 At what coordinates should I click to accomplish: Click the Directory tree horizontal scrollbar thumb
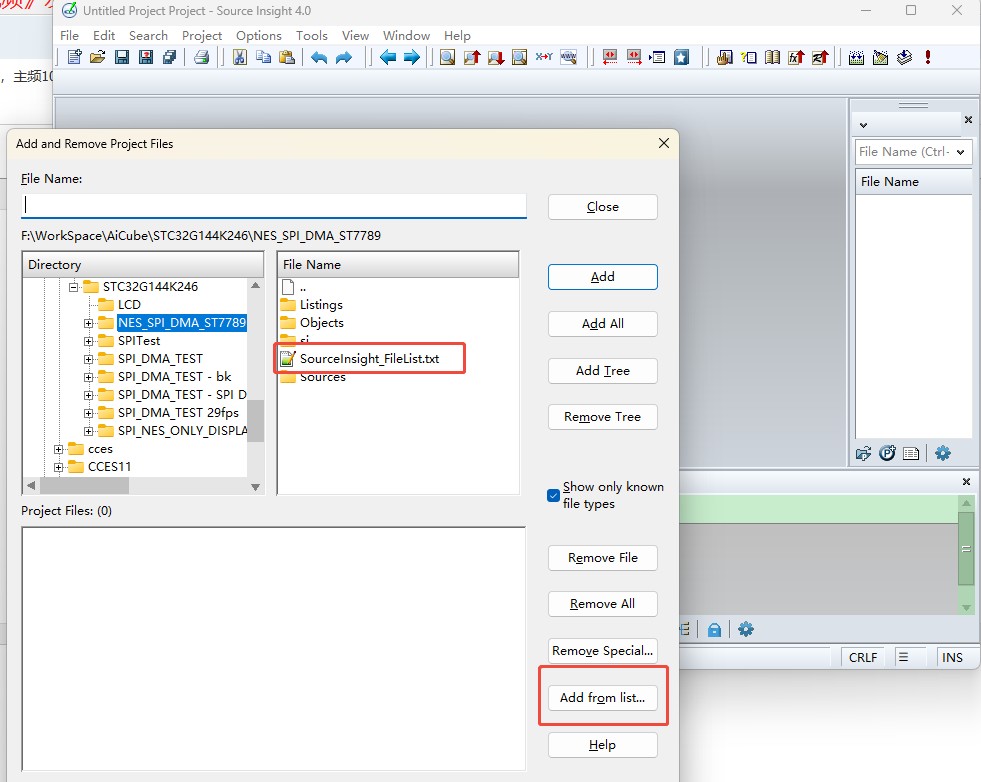pos(84,485)
